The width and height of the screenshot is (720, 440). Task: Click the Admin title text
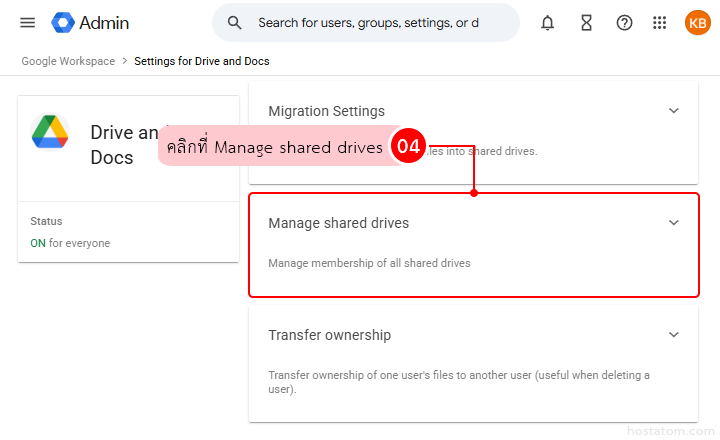[104, 23]
